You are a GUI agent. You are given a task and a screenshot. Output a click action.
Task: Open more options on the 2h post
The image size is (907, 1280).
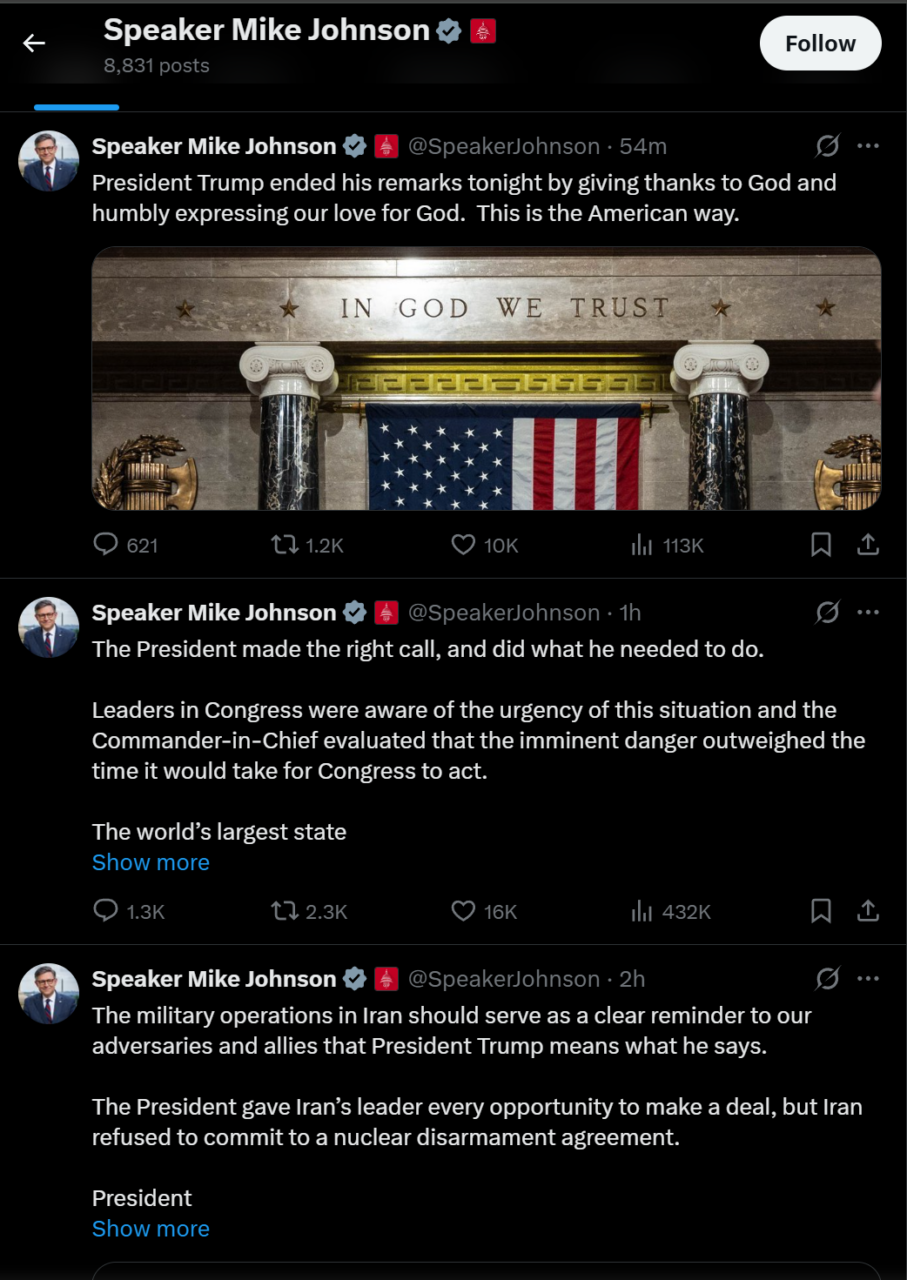point(868,978)
